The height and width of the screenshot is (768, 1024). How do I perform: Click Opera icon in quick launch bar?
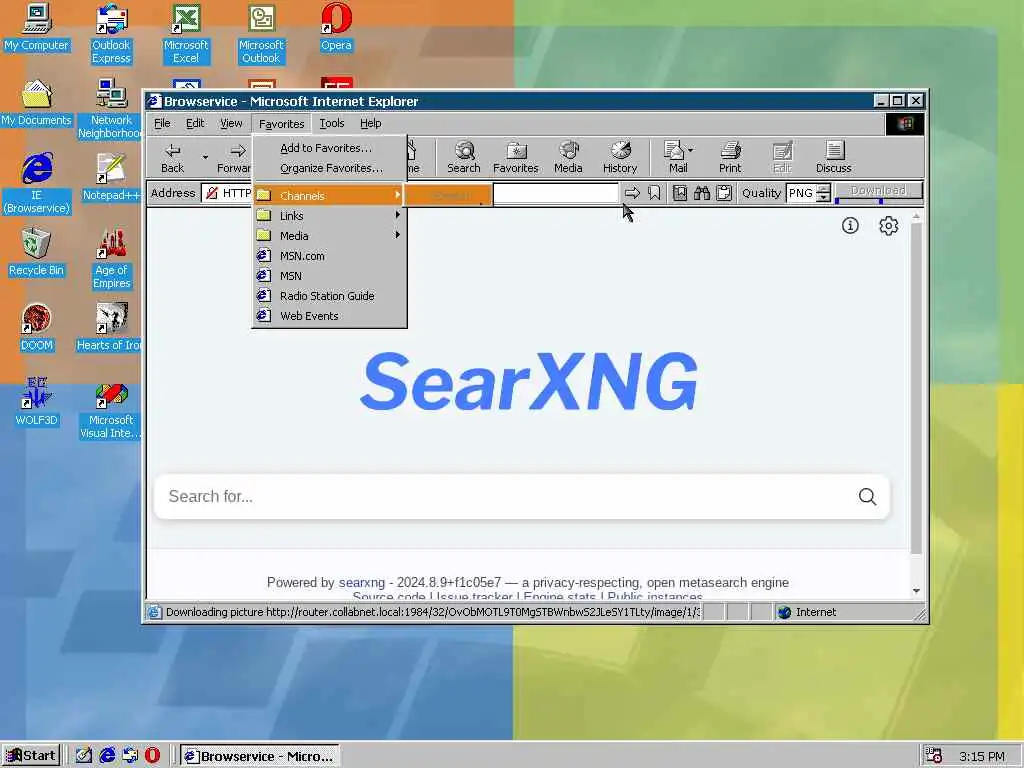(152, 756)
